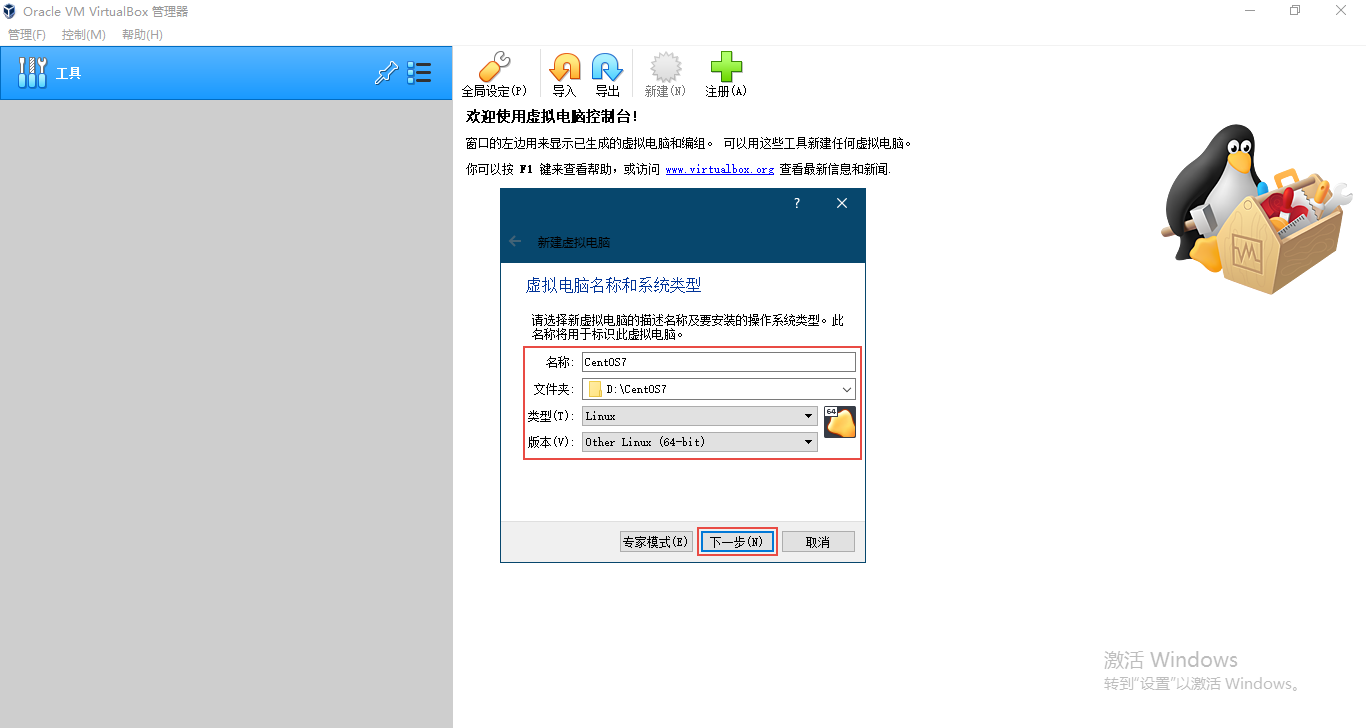Click the folder icon in folder field
Viewport: 1366px width, 728px height.
(x=595, y=389)
